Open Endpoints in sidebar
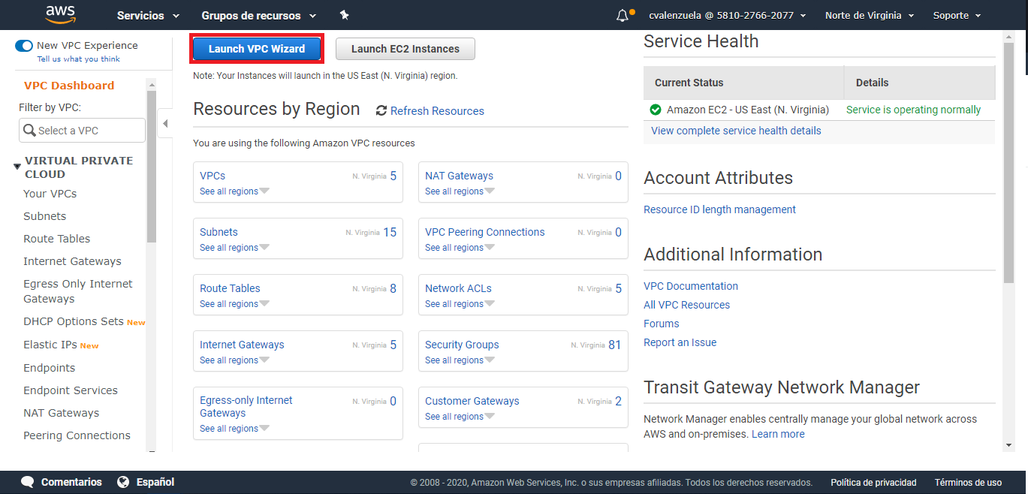This screenshot has width=1028, height=494. click(49, 367)
